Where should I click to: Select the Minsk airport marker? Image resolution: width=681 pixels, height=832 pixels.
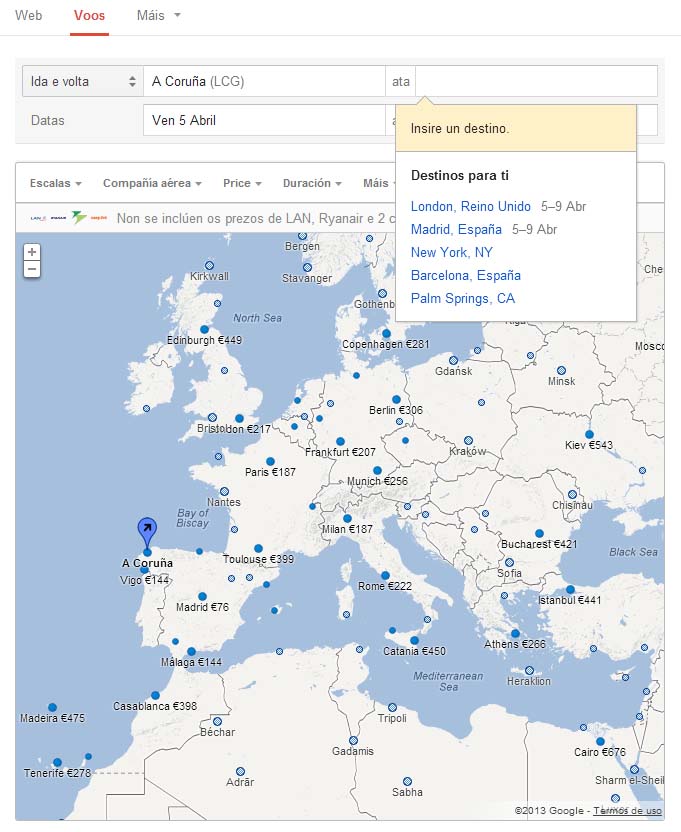[562, 370]
